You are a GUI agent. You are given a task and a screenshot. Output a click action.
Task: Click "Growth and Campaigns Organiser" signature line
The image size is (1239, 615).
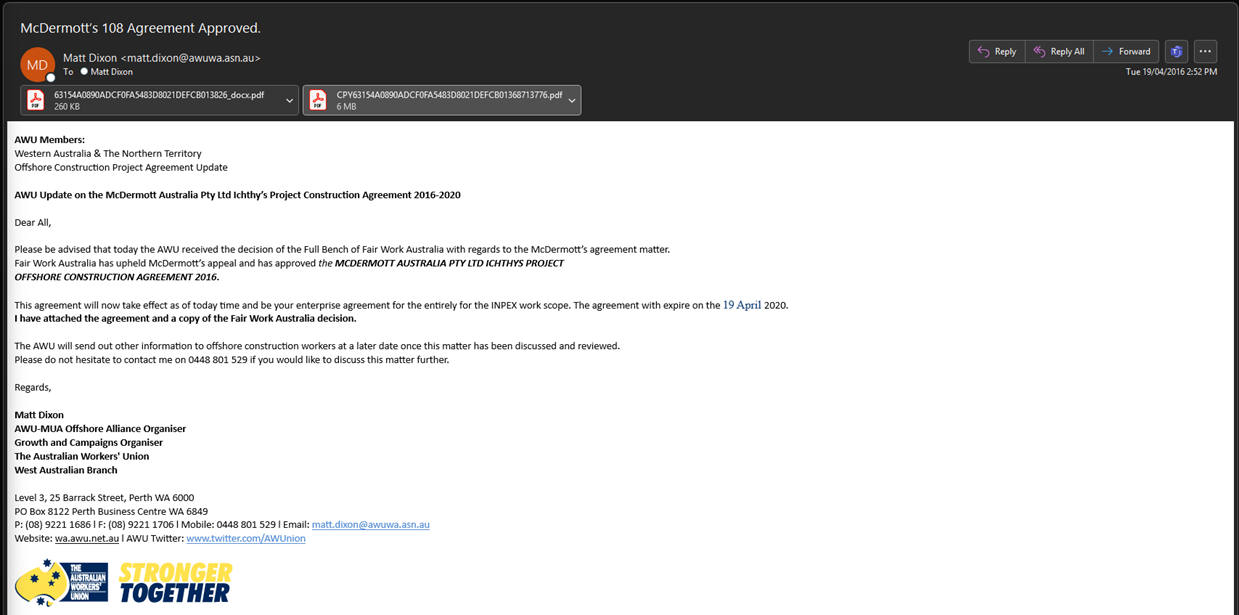point(89,442)
